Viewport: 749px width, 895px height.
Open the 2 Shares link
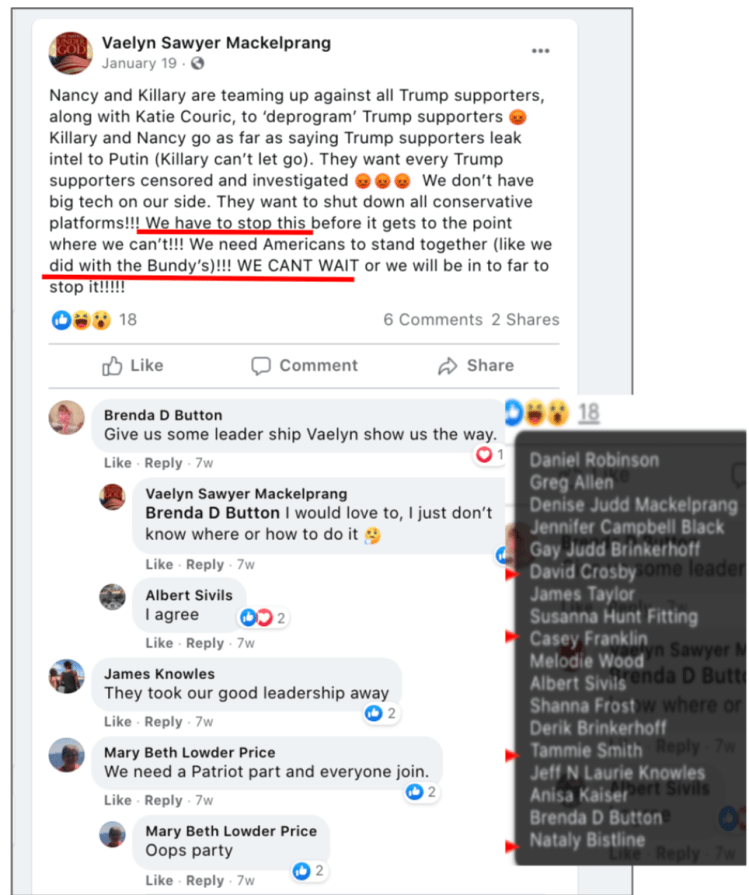(525, 320)
